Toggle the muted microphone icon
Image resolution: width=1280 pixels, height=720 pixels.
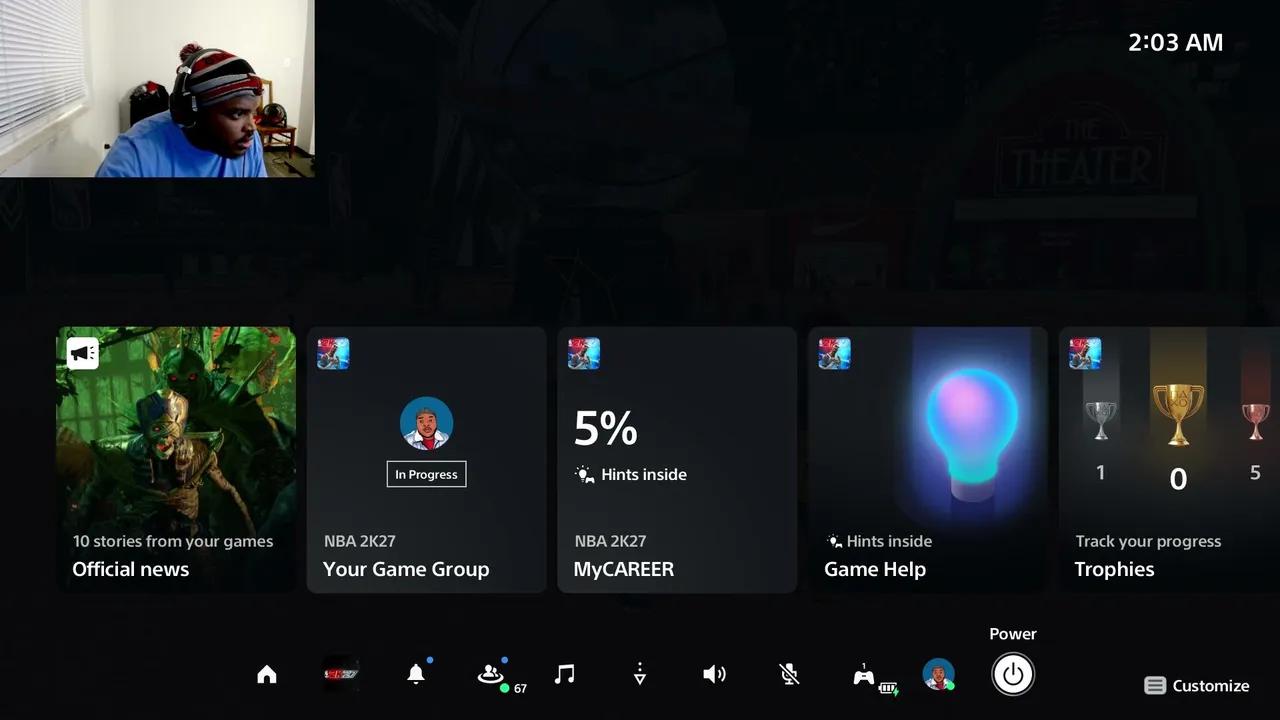point(789,674)
